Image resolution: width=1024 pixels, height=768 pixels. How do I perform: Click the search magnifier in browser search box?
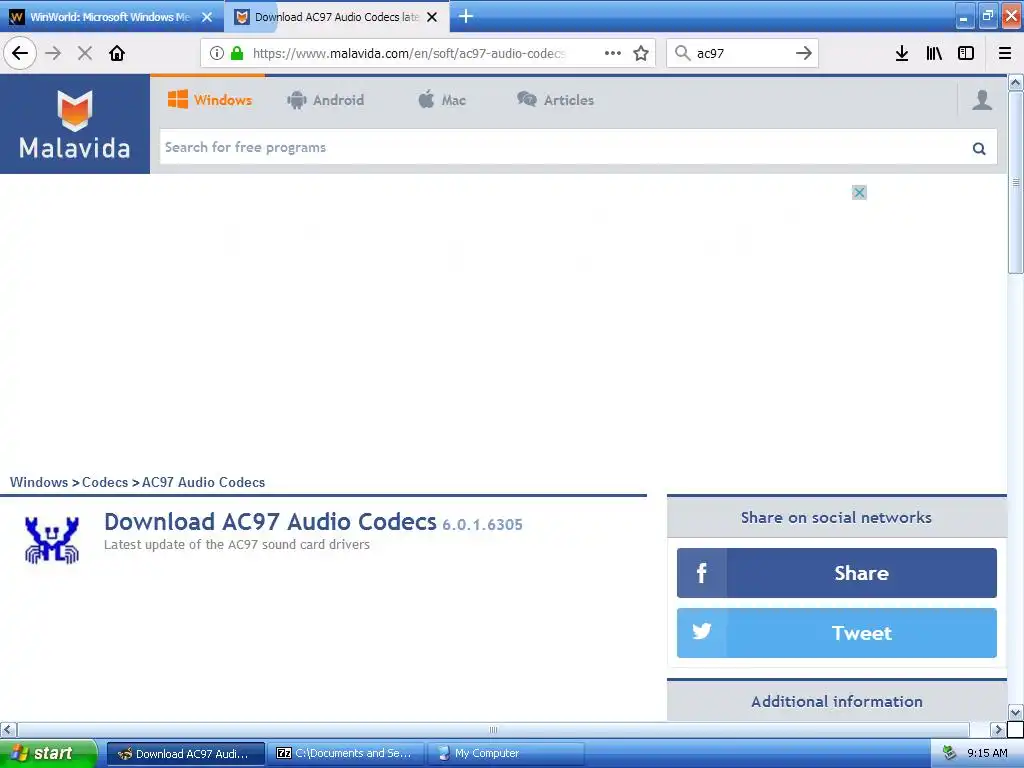(682, 53)
